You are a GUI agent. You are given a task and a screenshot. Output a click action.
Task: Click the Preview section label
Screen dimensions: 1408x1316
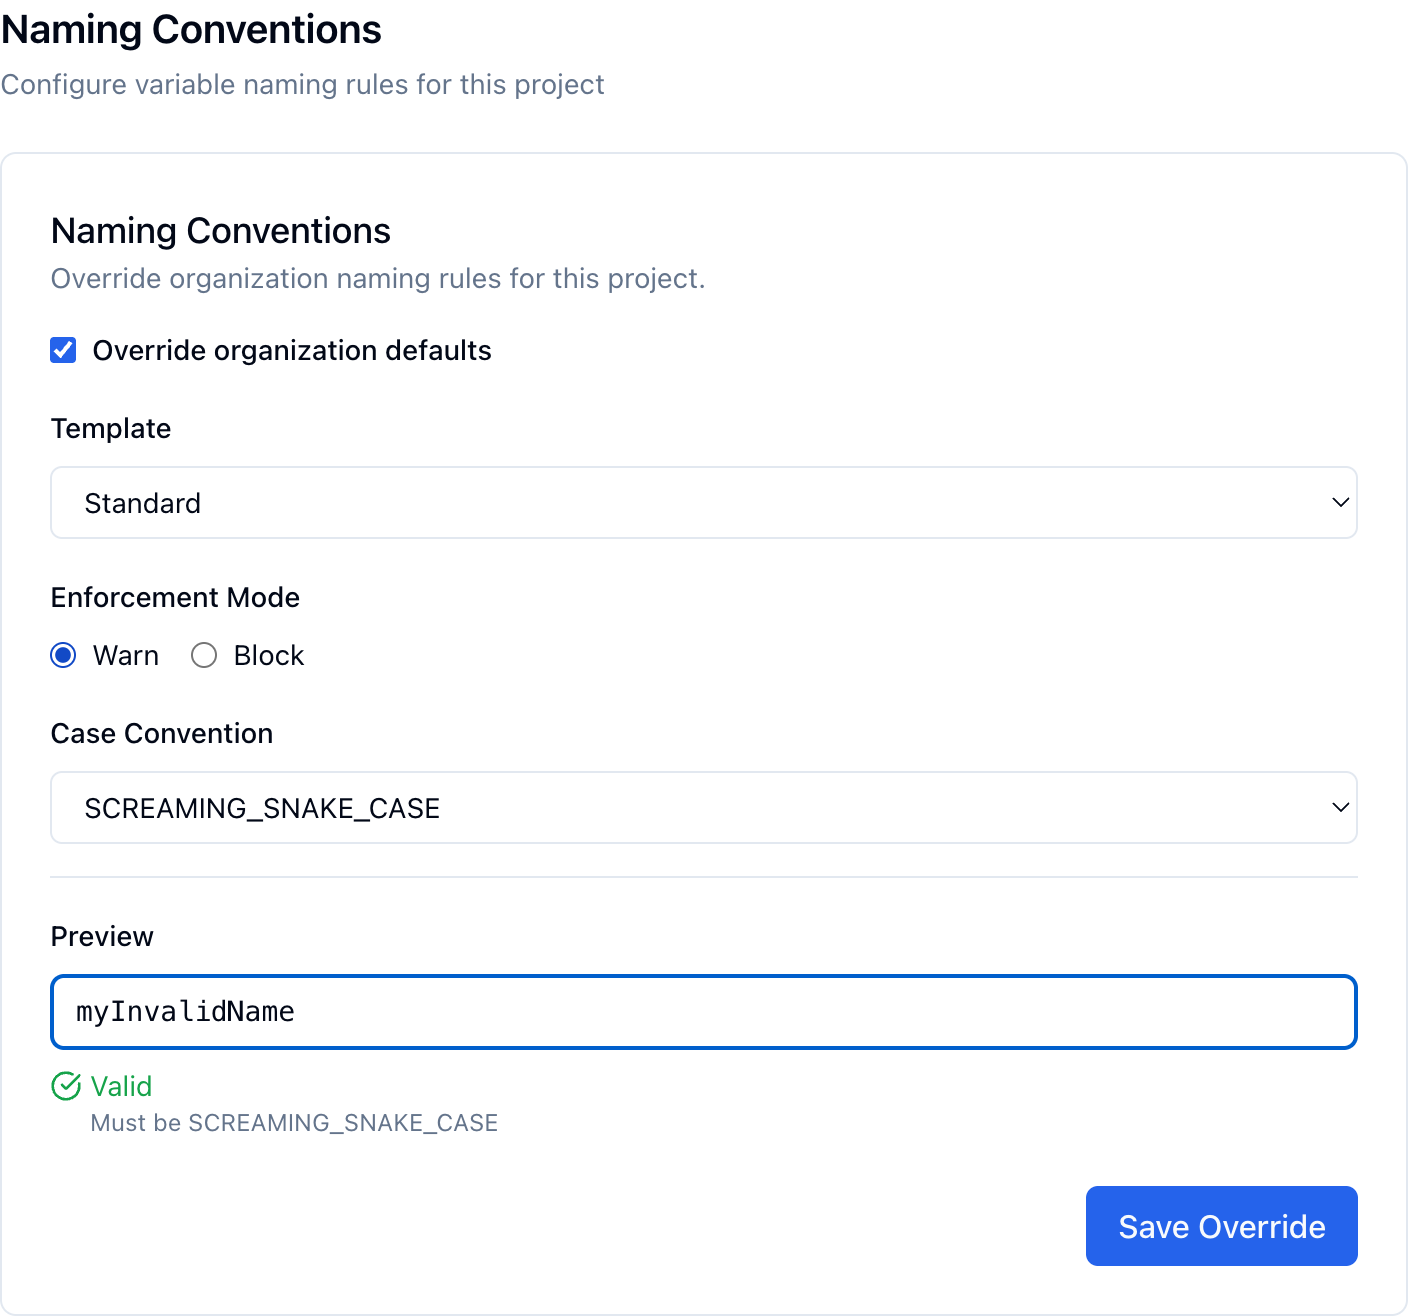pos(102,937)
